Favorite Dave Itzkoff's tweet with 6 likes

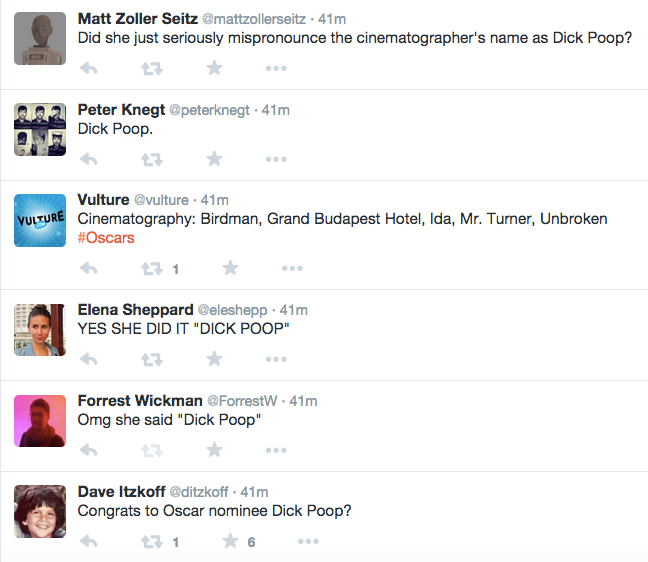(x=230, y=541)
